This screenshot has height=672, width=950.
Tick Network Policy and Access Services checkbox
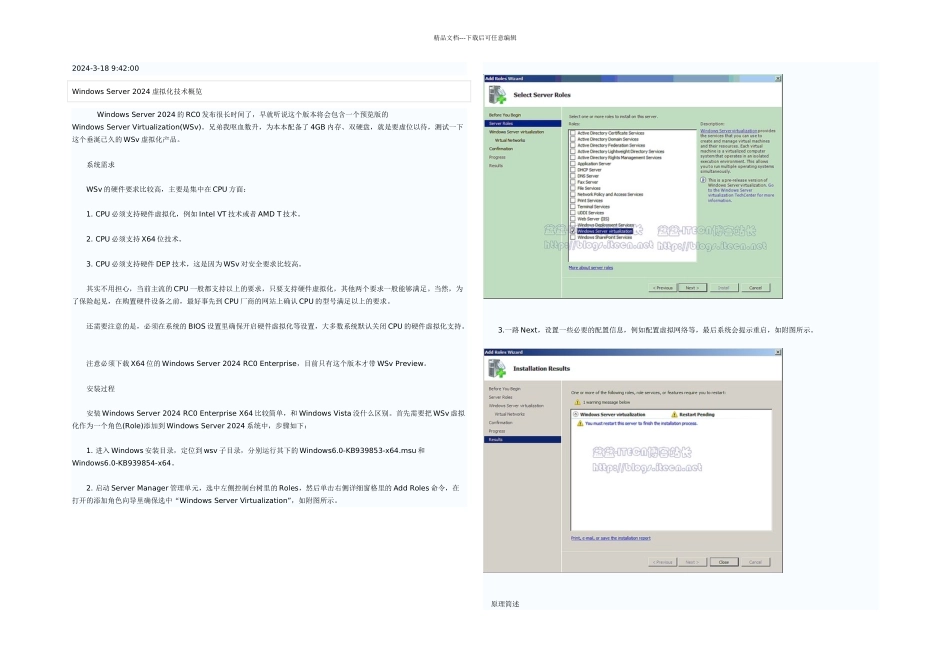(x=573, y=195)
